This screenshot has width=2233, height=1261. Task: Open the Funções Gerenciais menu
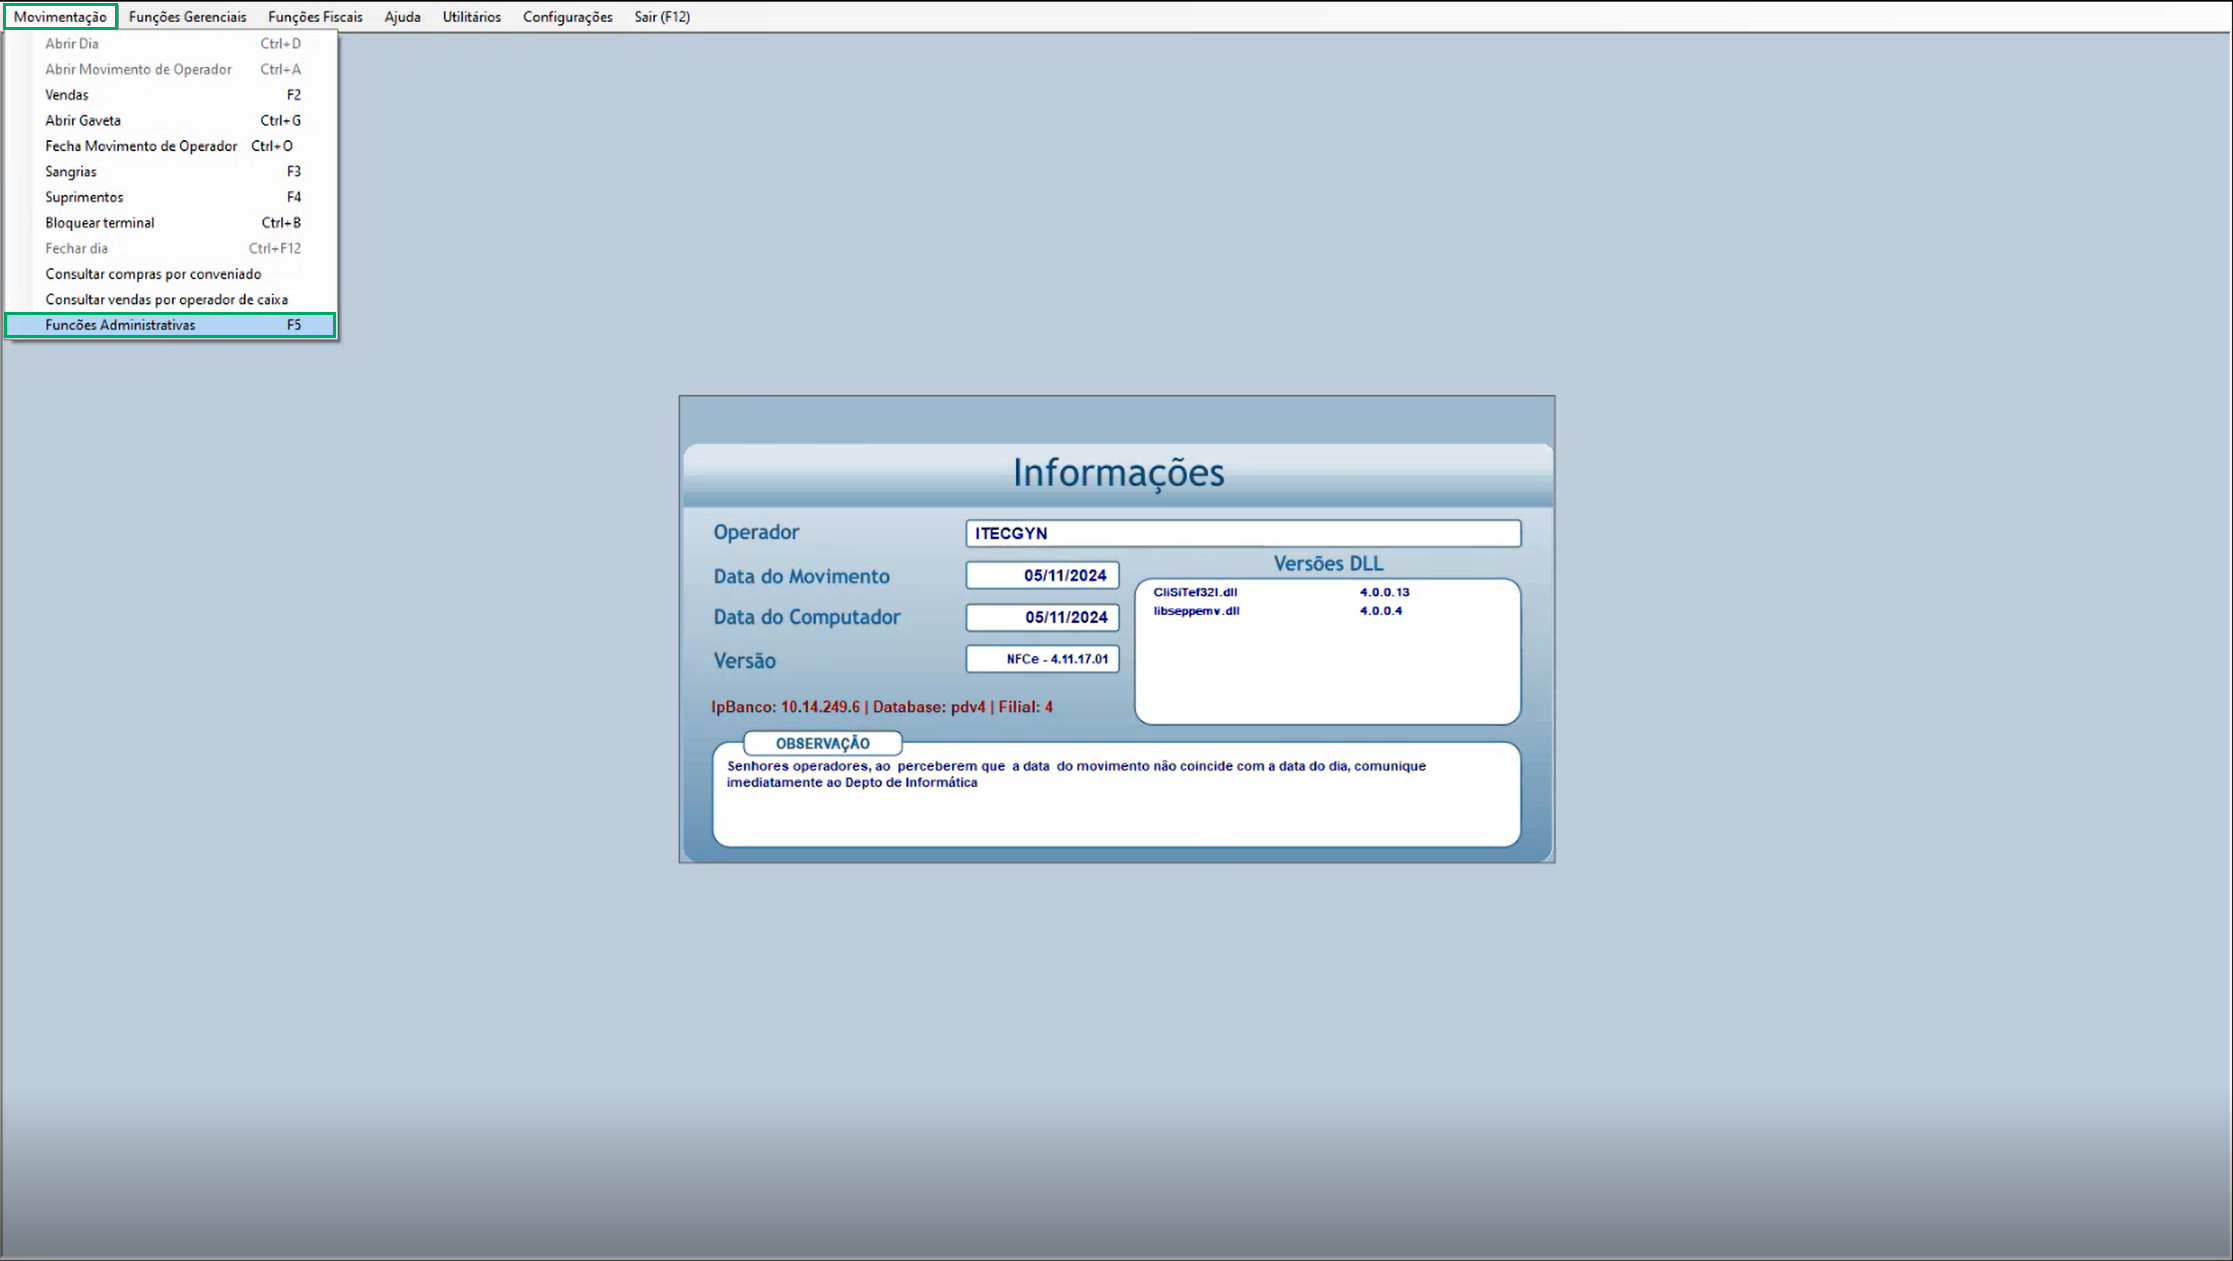pyautogui.click(x=187, y=17)
